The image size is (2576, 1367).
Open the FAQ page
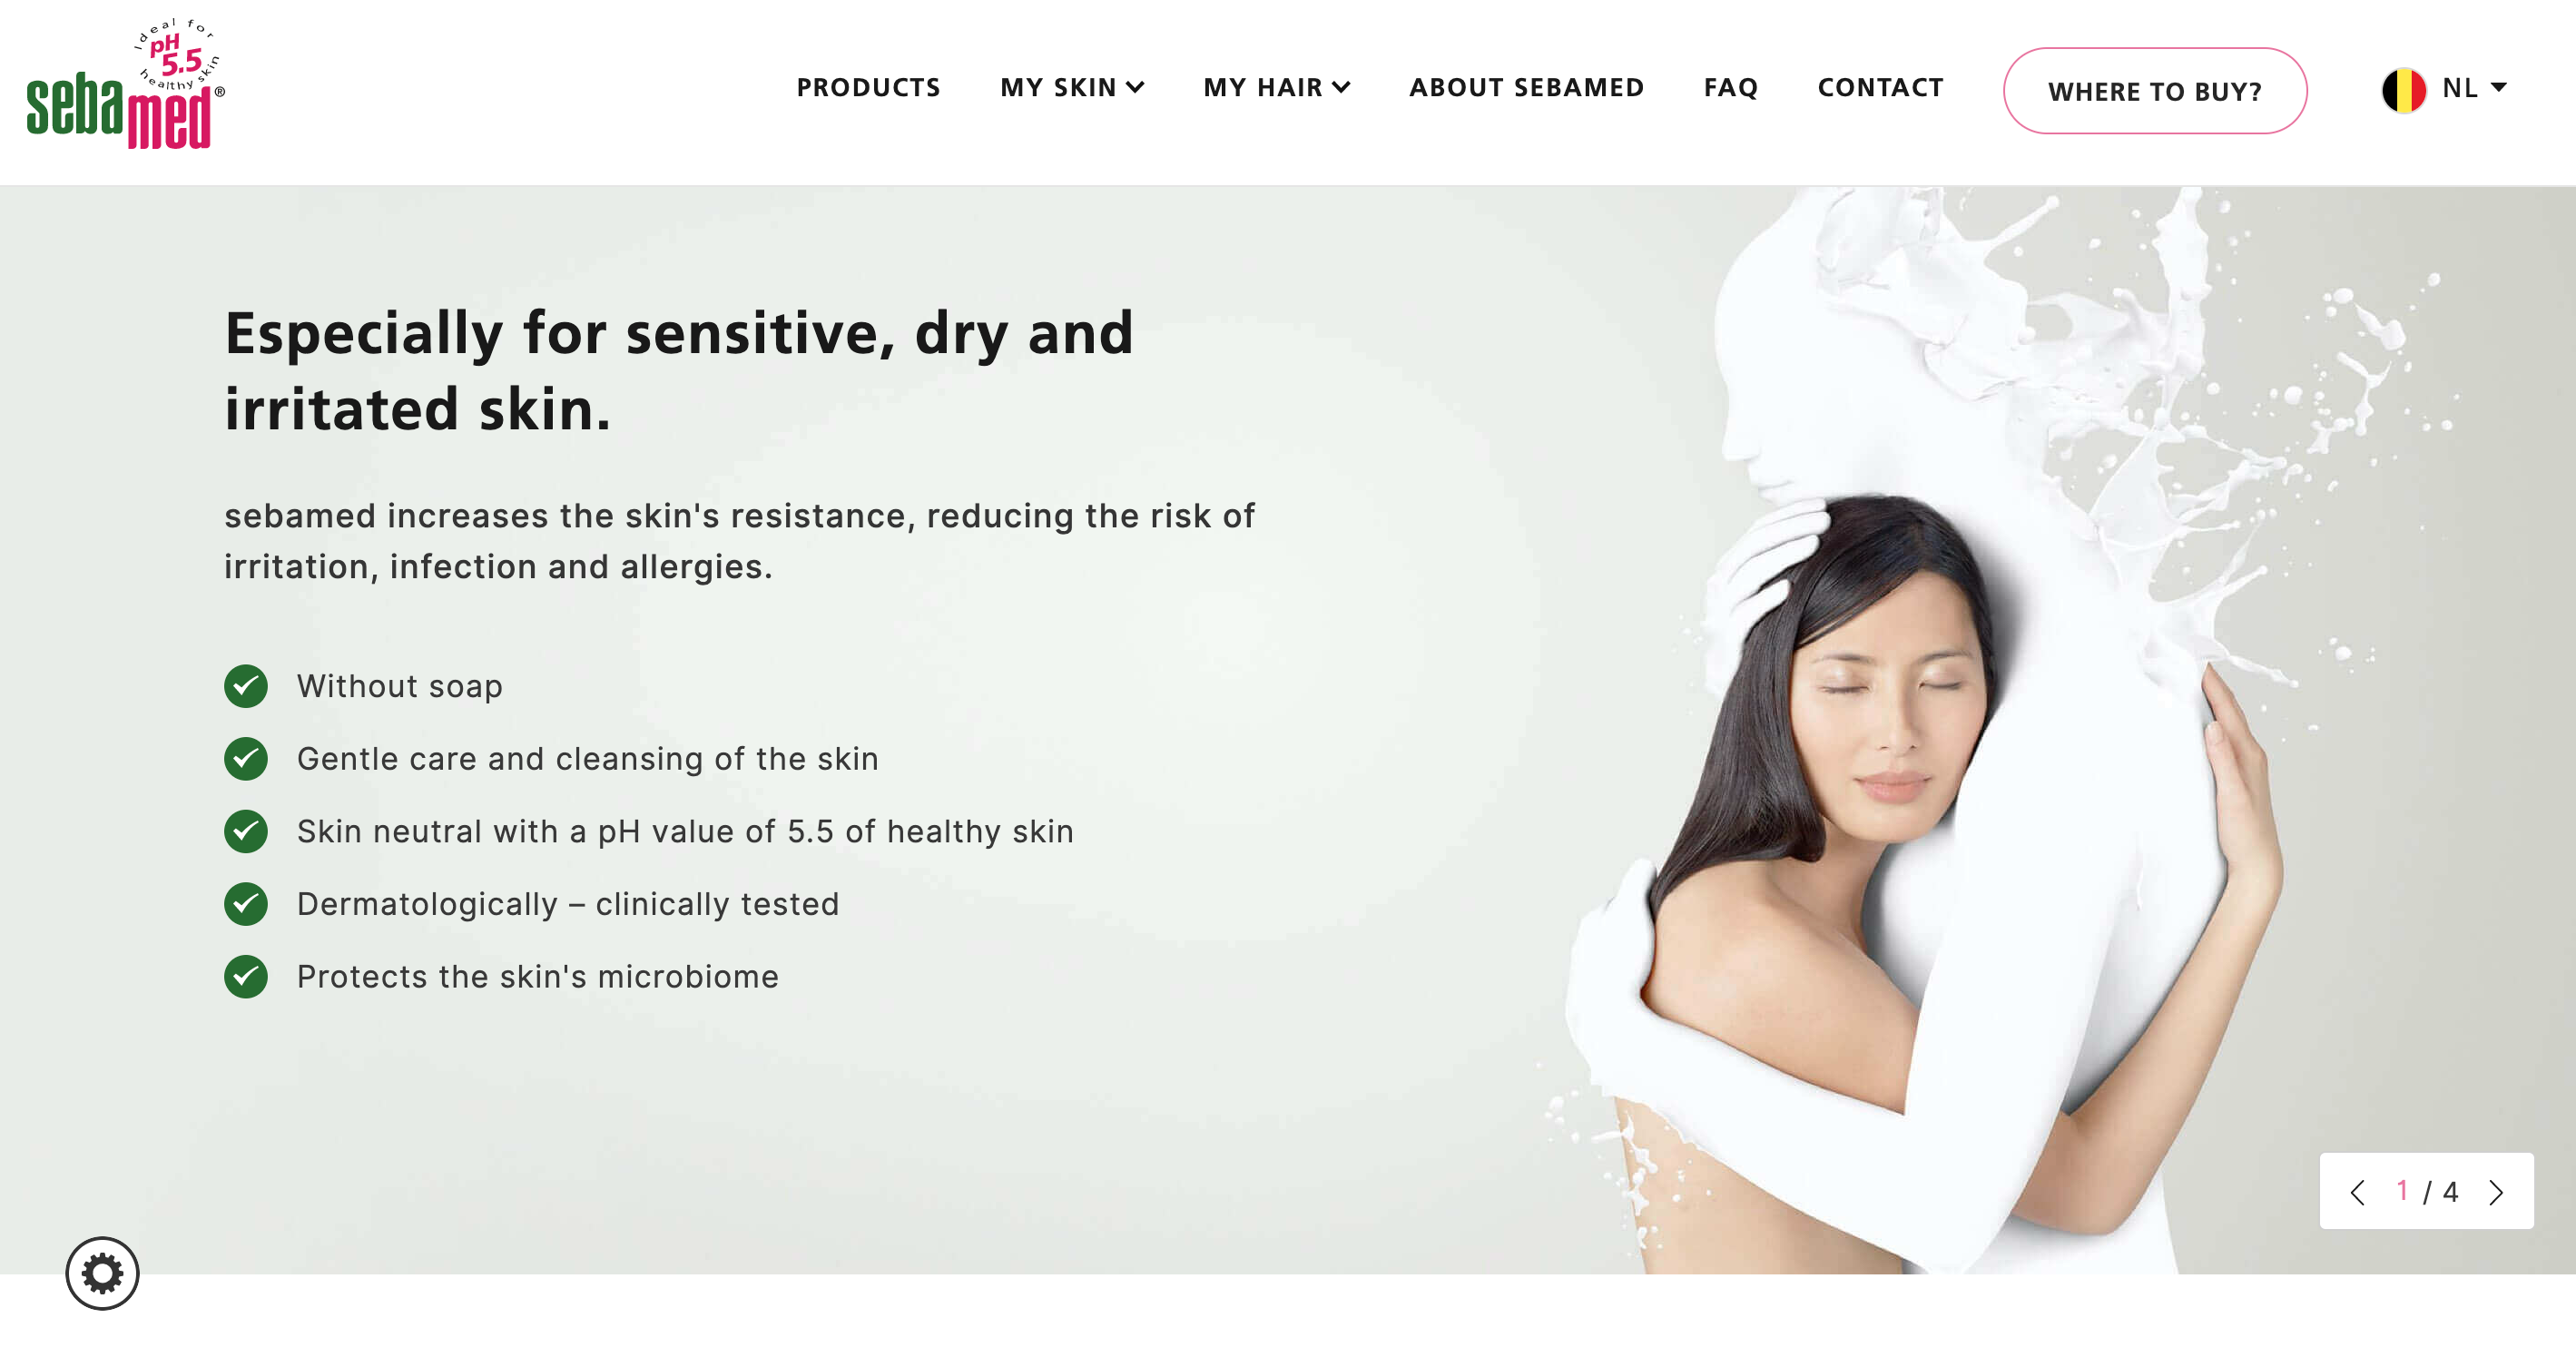(x=1730, y=88)
